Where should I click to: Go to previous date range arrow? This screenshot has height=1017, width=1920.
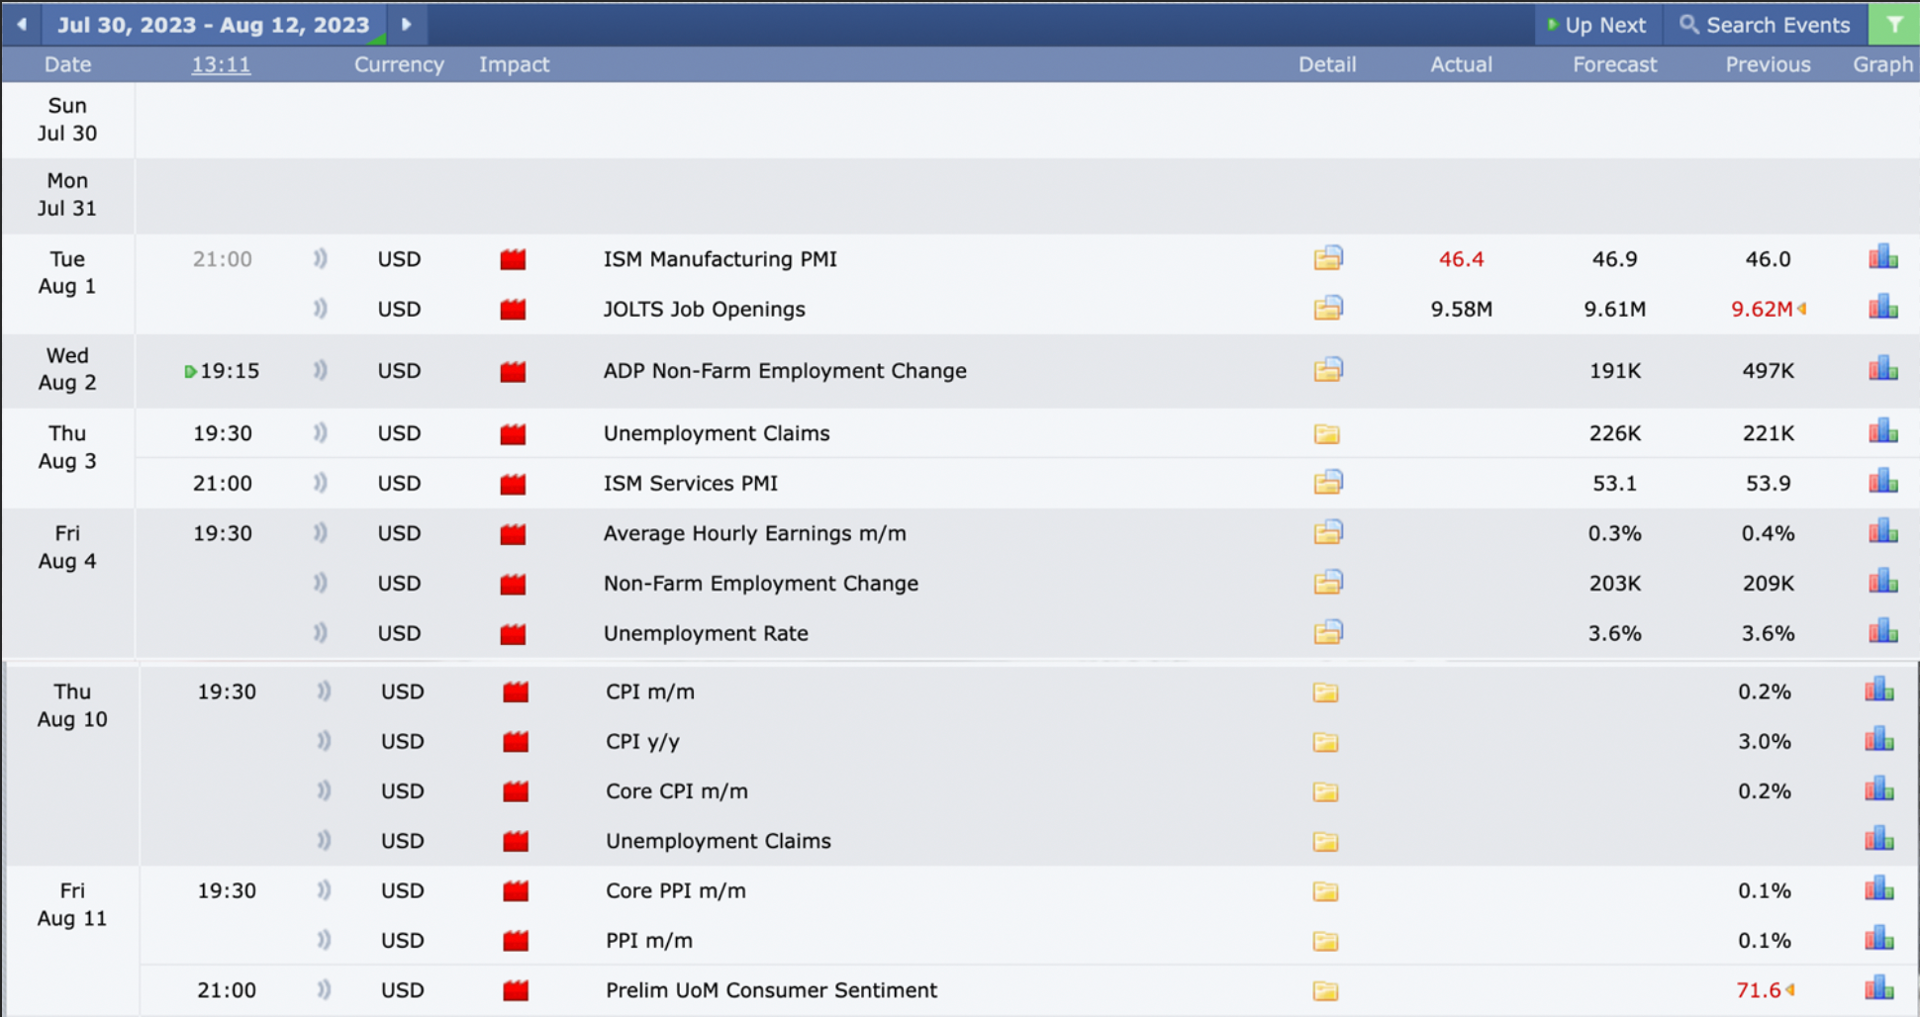21,24
